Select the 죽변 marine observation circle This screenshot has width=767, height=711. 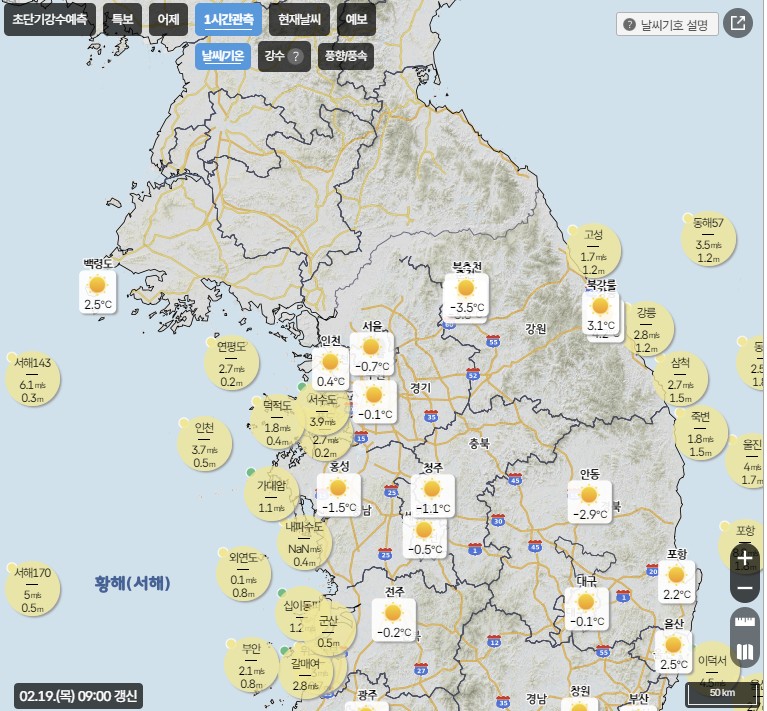point(700,433)
